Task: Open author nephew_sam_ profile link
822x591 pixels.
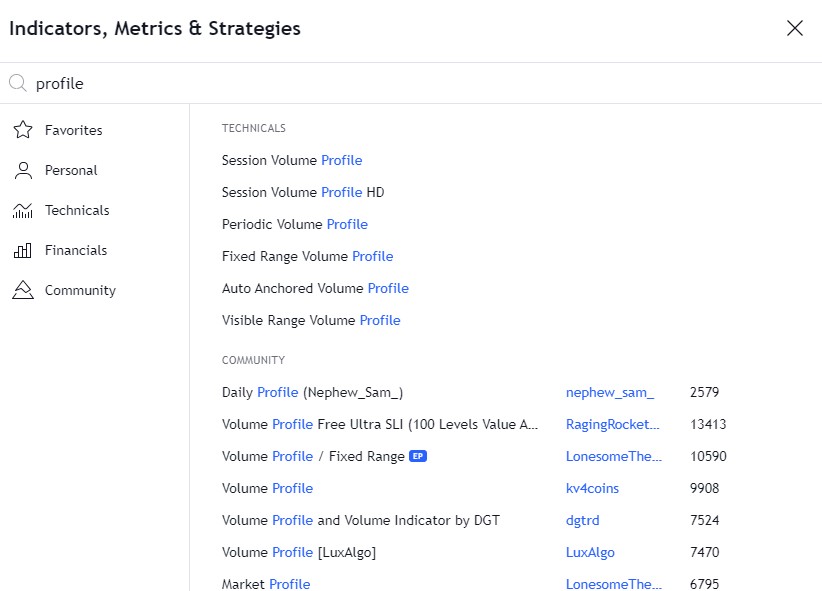Action: tap(610, 392)
